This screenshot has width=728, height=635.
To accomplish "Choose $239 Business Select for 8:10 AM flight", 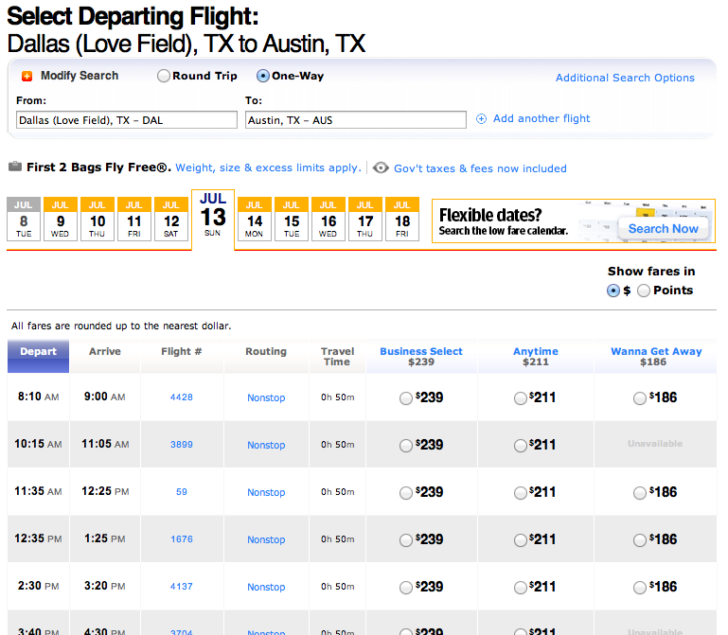I will [406, 398].
